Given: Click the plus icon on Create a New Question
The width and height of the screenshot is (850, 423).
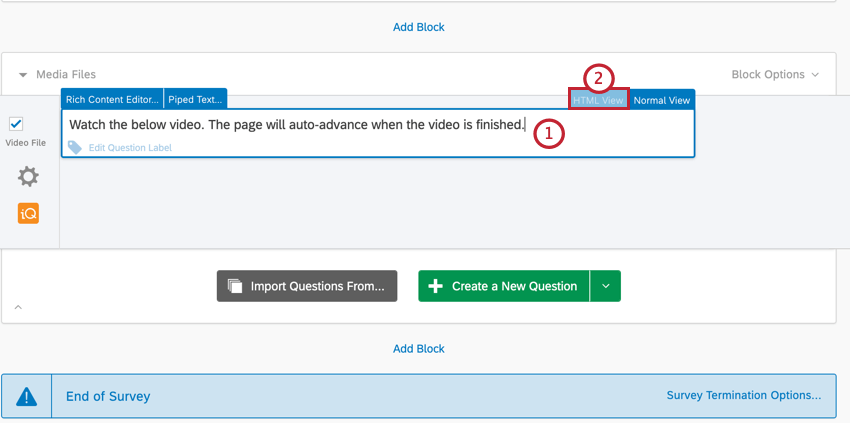Looking at the screenshot, I should 436,286.
